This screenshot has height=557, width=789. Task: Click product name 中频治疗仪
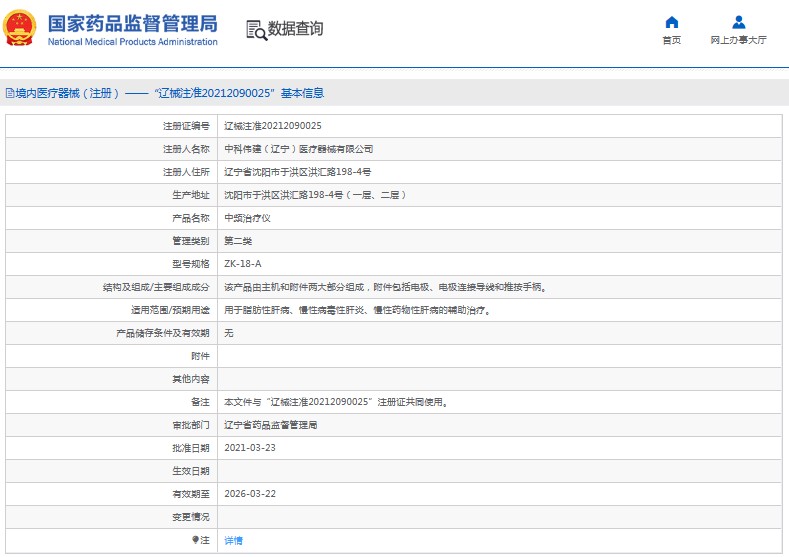(247, 218)
